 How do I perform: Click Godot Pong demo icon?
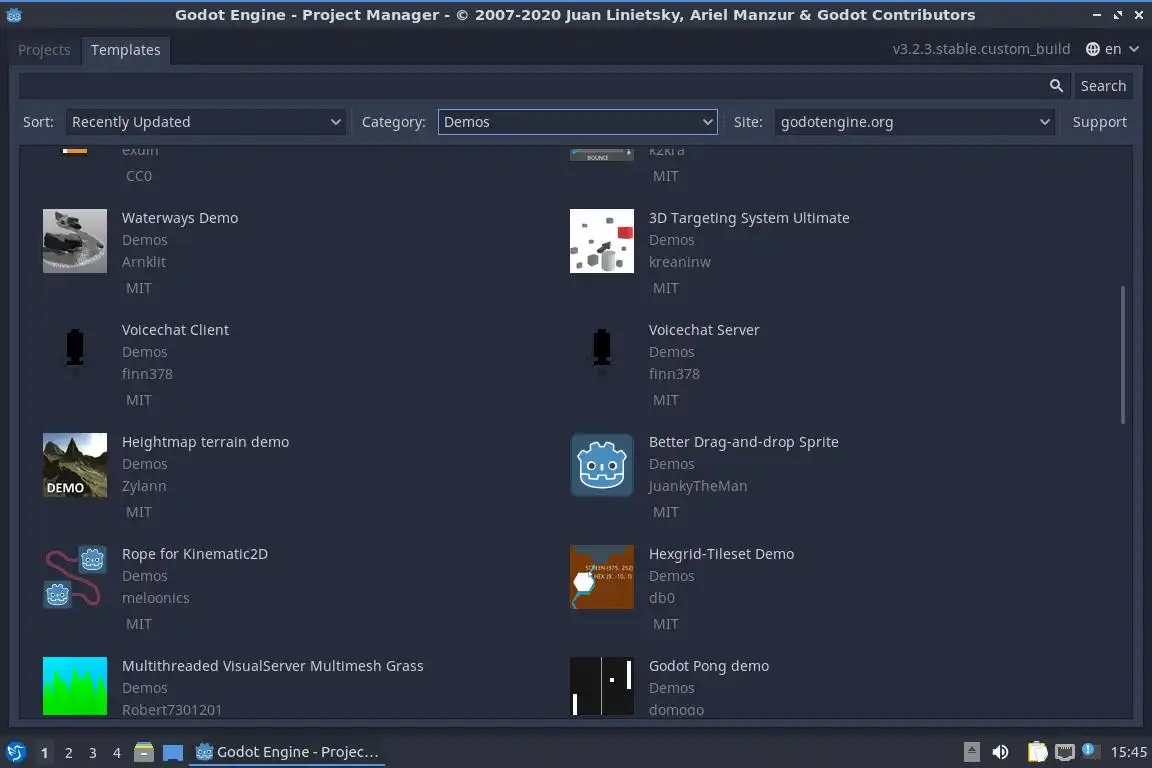602,686
